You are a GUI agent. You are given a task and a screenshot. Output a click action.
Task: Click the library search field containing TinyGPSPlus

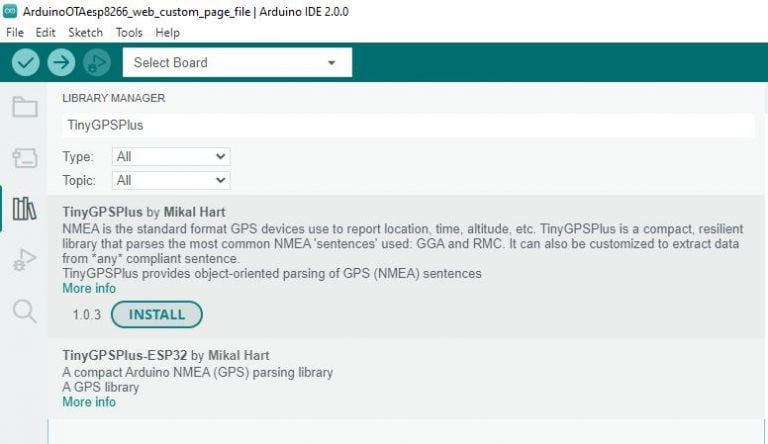[x=408, y=125]
